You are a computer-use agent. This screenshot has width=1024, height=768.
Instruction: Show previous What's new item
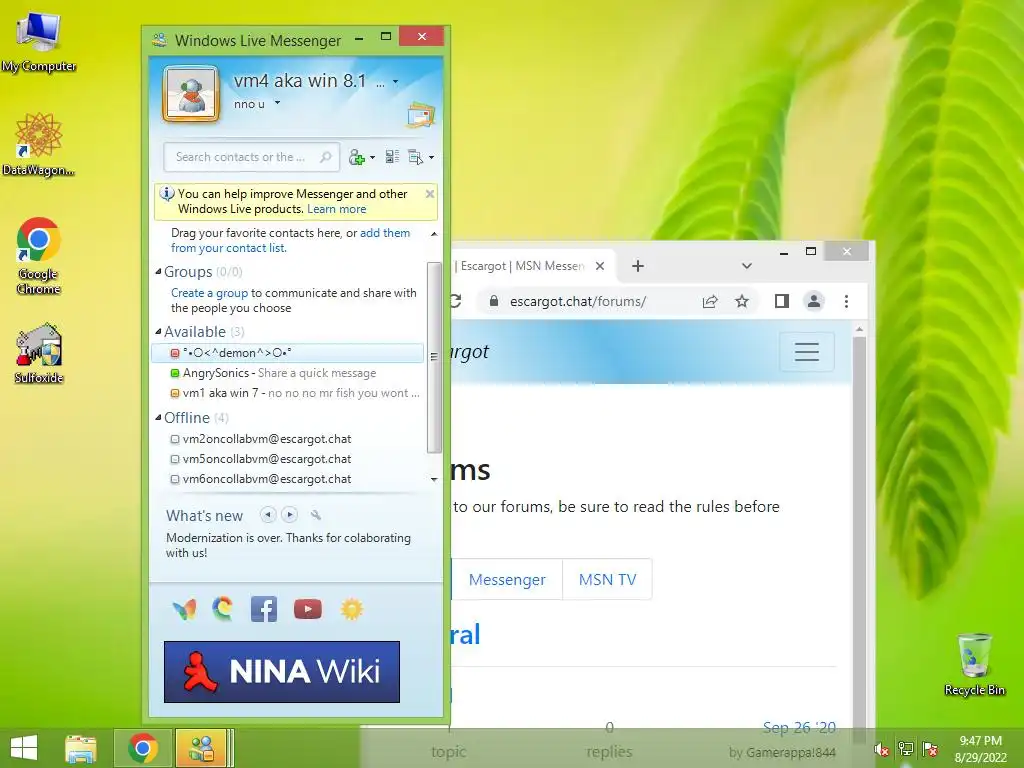(x=268, y=515)
